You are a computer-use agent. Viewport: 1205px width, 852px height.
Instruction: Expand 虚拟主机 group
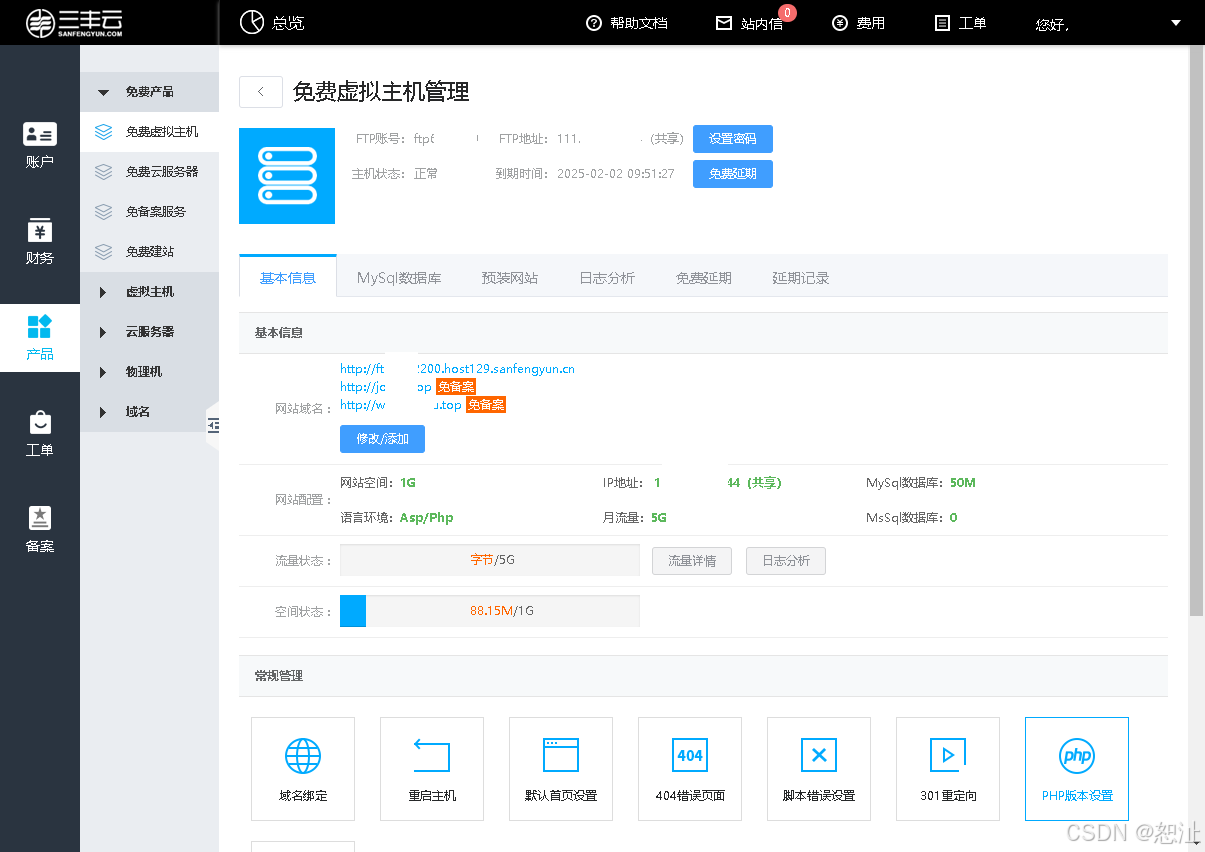pos(149,292)
